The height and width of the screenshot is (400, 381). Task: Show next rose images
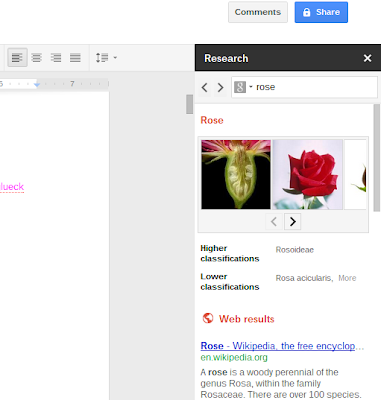[292, 222]
